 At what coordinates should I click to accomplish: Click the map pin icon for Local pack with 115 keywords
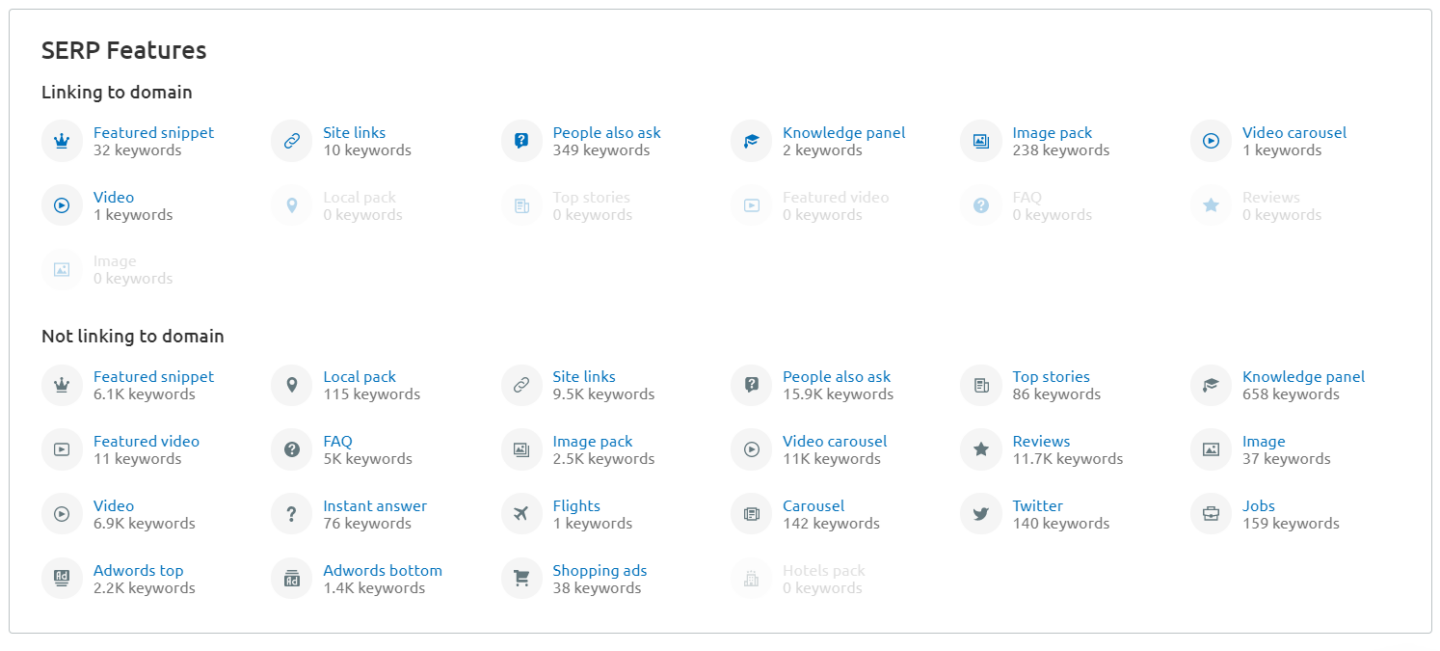point(291,385)
